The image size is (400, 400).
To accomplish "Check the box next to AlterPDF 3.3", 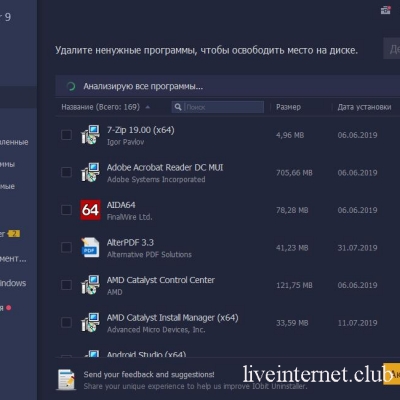I will coord(66,247).
